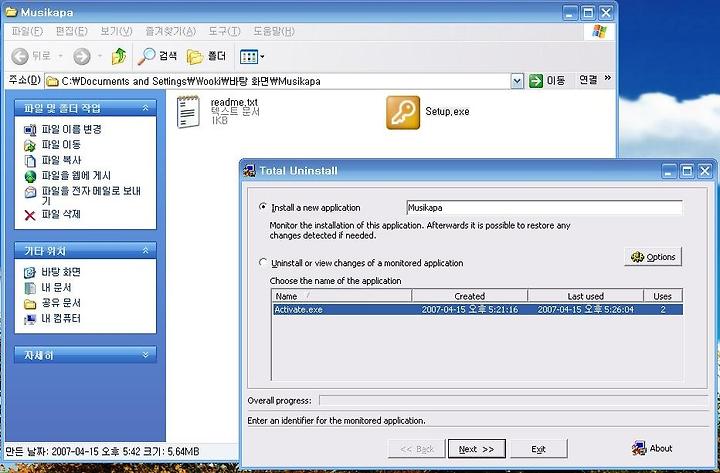Screen dimensions: 720x473
Task: Open the Forward button history dropdown
Action: [x=100, y=56]
